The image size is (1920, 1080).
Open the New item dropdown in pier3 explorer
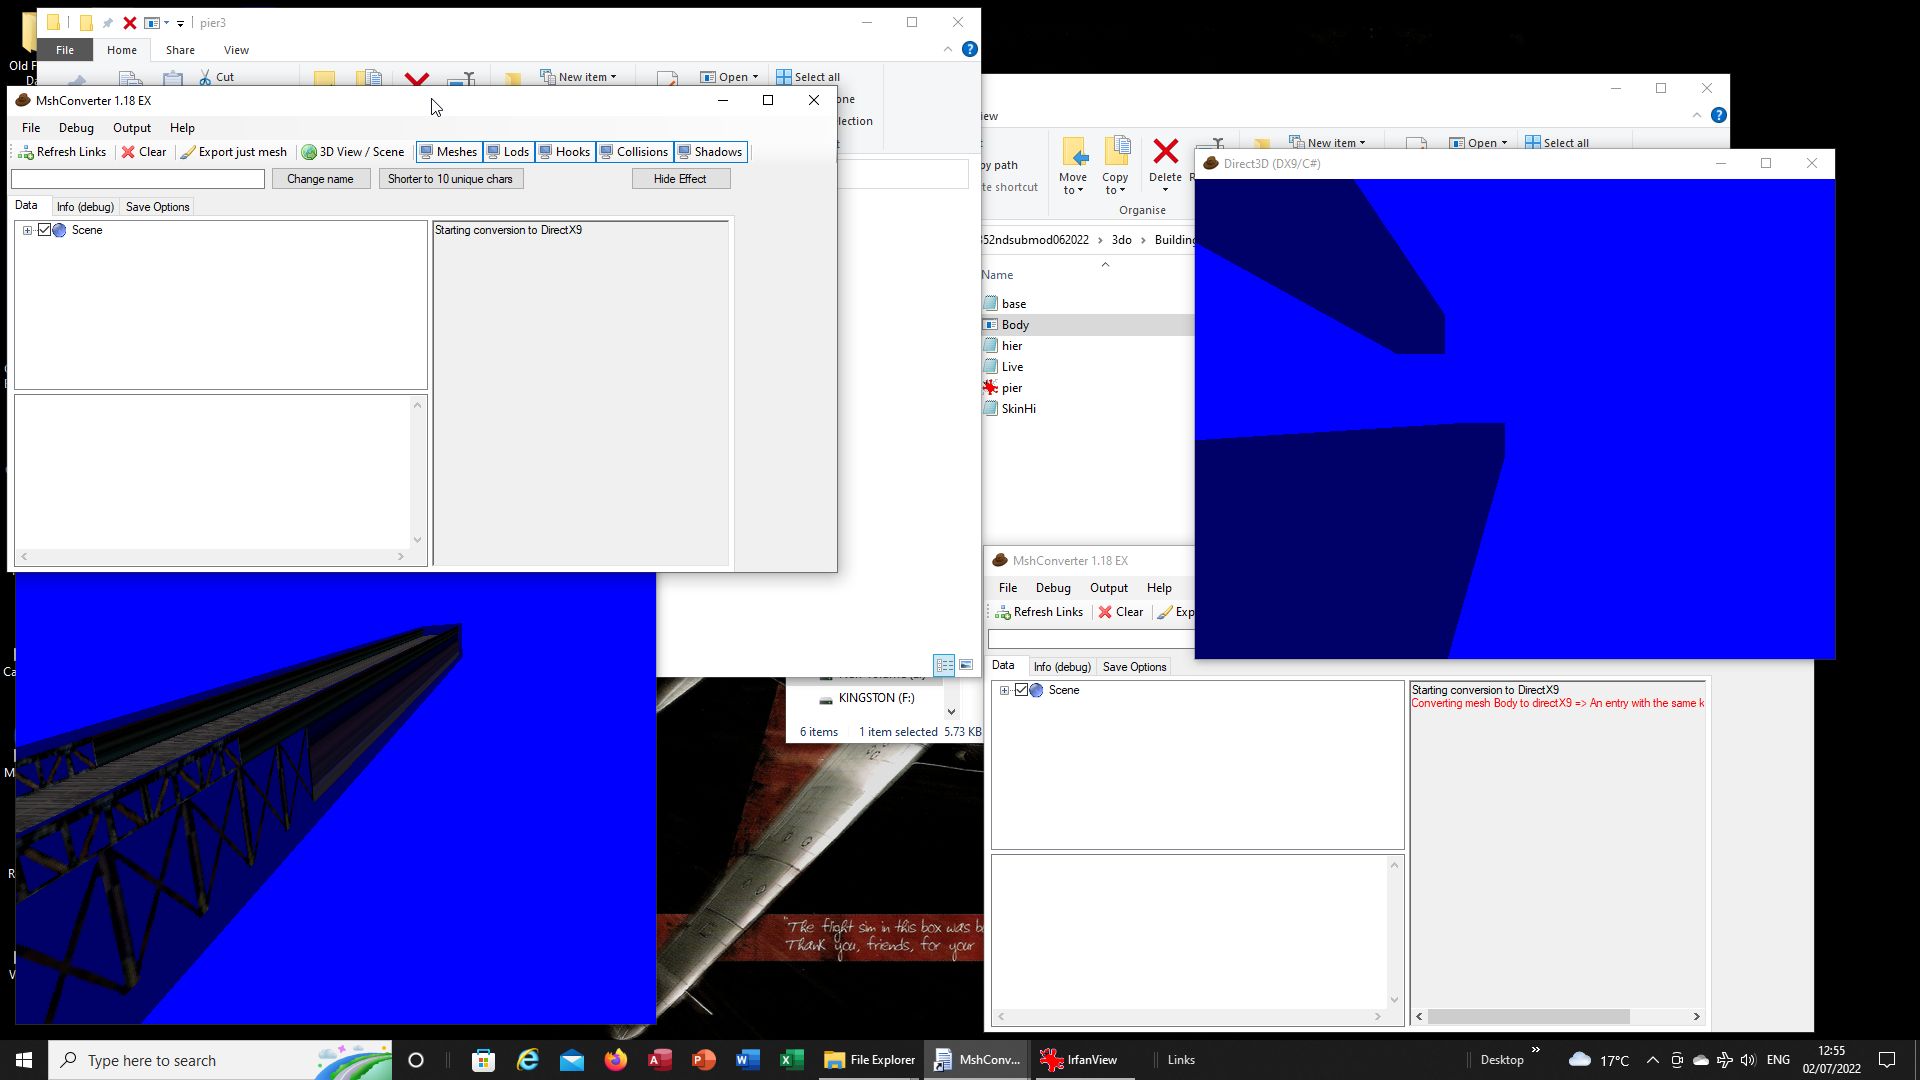coord(580,77)
